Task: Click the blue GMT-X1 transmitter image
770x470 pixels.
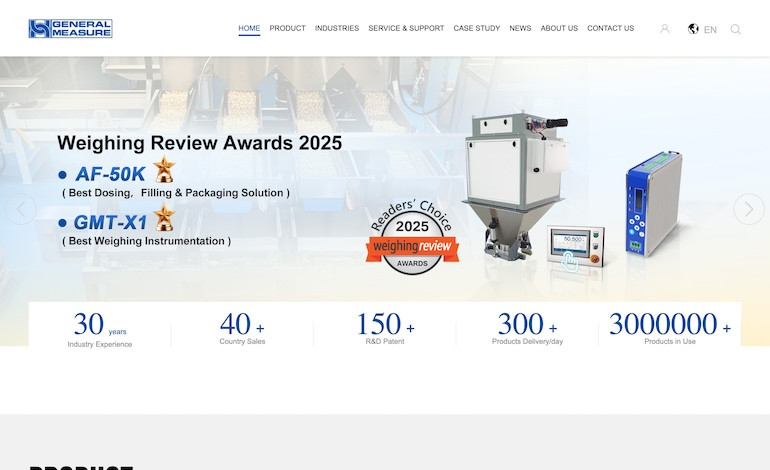Action: (654, 204)
